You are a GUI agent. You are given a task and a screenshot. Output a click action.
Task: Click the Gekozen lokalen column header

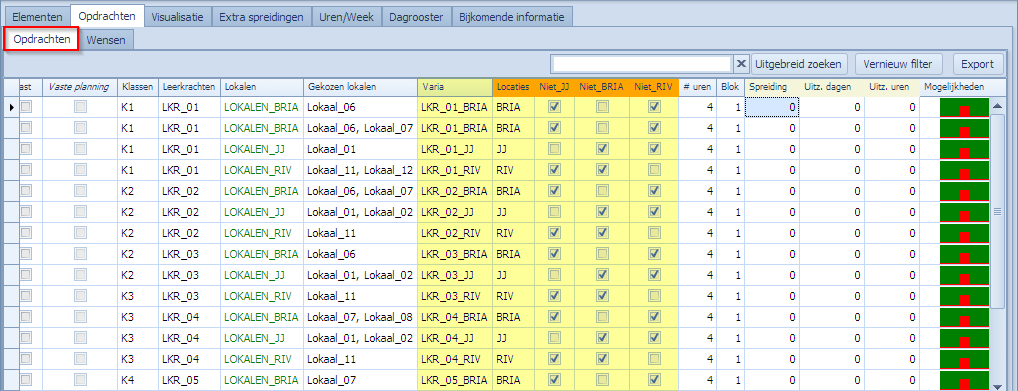[x=360, y=87]
